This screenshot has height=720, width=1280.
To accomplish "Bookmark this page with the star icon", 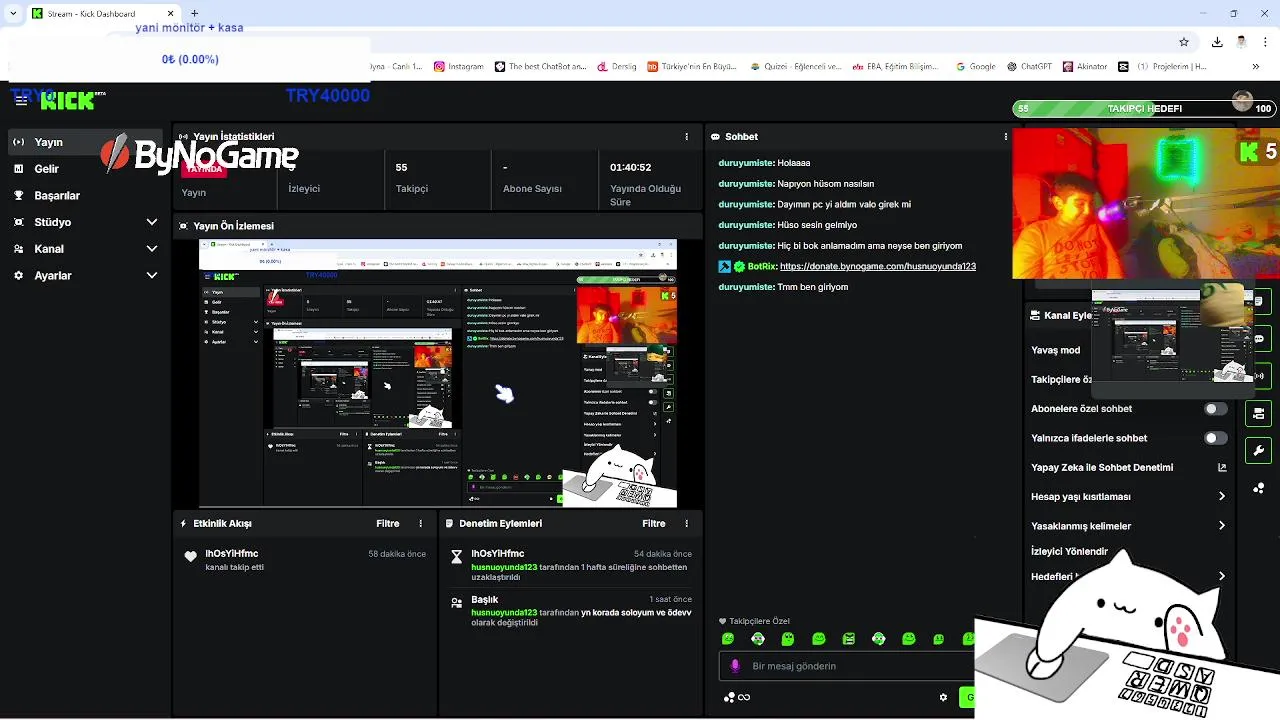I will pyautogui.click(x=1184, y=42).
